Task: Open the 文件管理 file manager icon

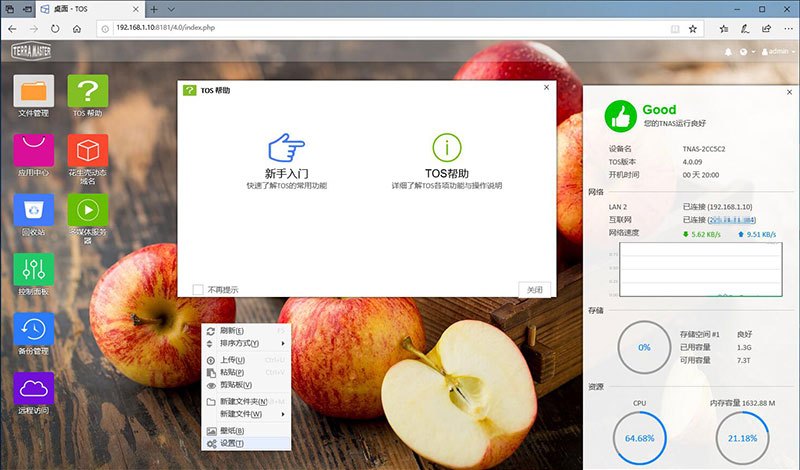Action: 33,92
